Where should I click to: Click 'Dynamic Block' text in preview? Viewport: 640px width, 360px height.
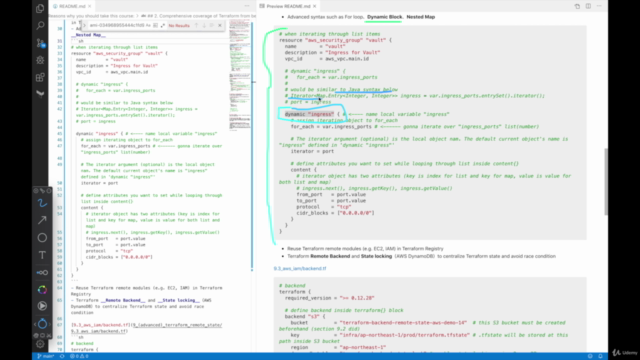coord(384,17)
